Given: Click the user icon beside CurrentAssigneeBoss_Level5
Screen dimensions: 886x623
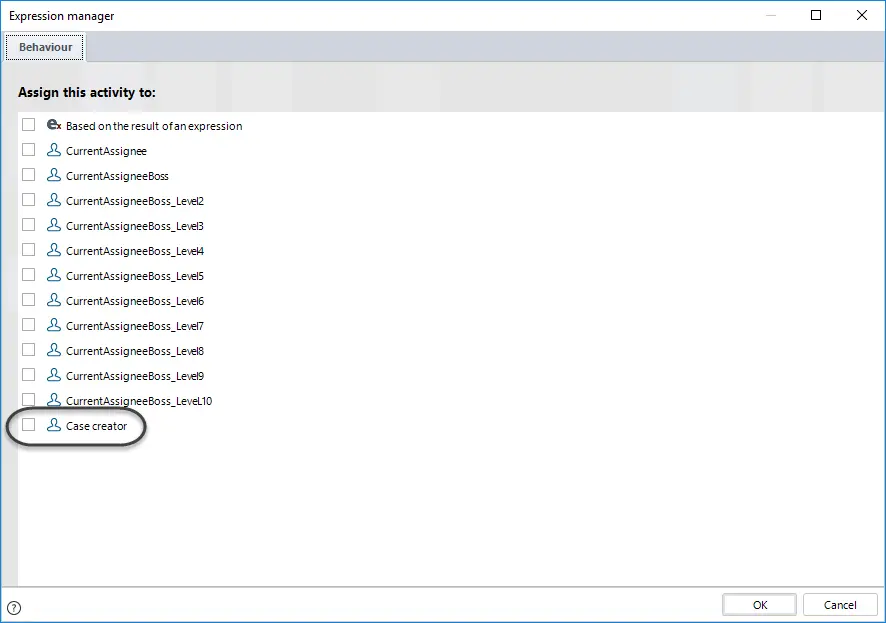Looking at the screenshot, I should click(x=54, y=275).
